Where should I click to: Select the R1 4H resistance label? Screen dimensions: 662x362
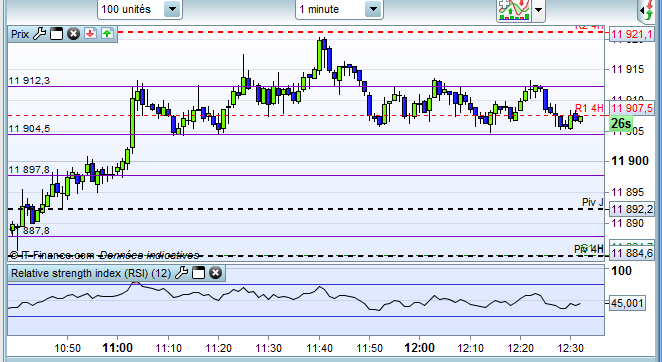(x=589, y=108)
